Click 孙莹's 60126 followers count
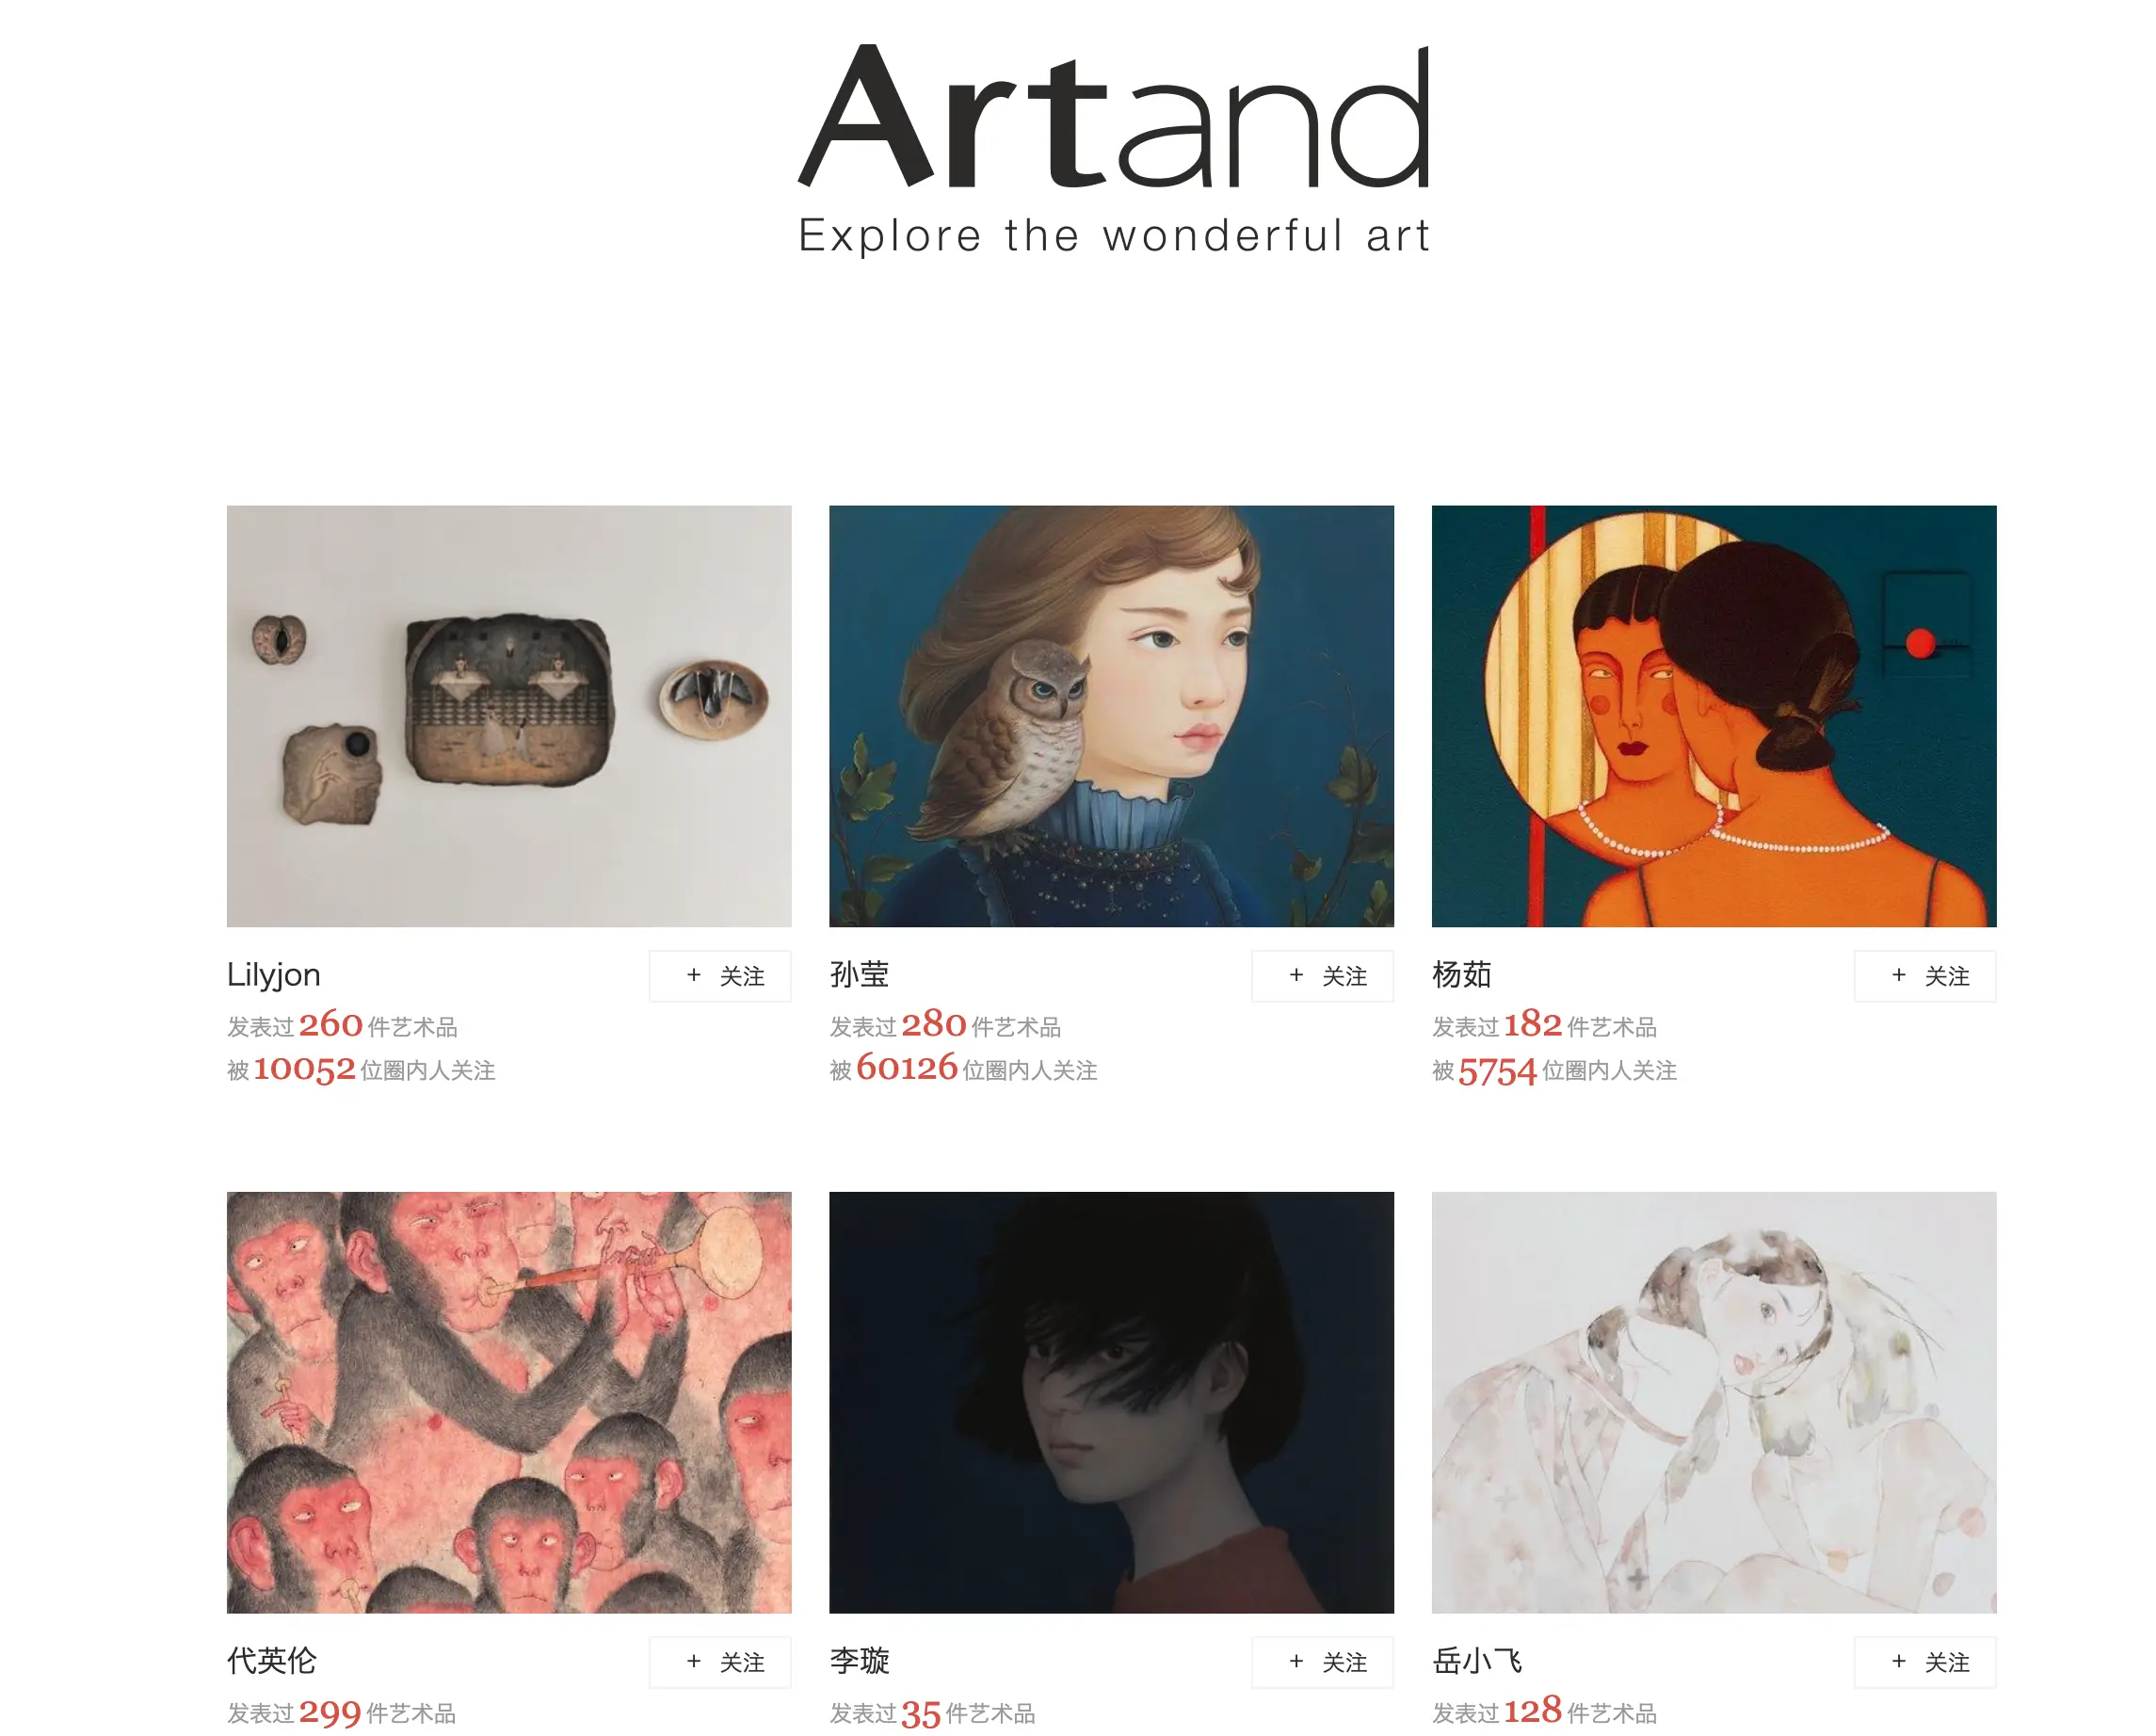This screenshot has height=1736, width=2156. (906, 1069)
